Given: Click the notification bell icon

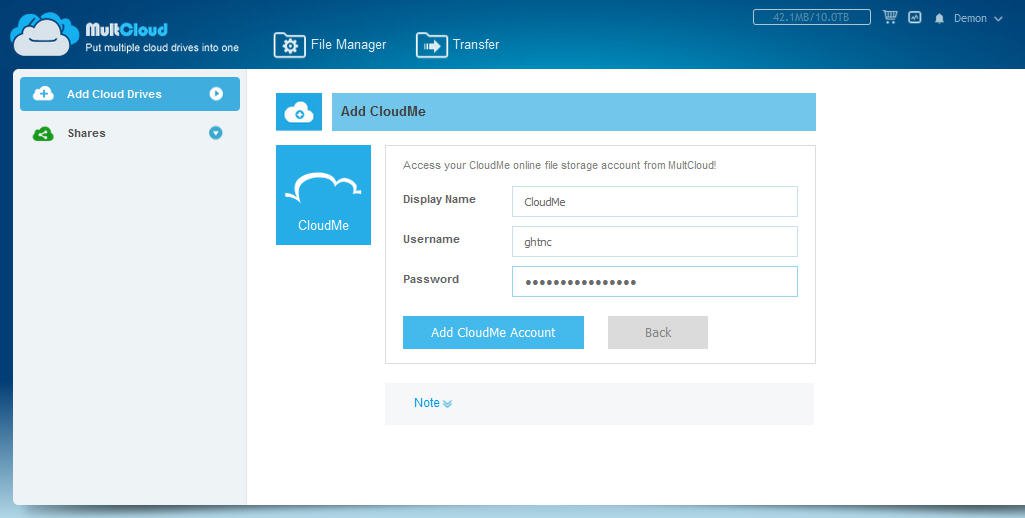Looking at the screenshot, I should (x=939, y=19).
